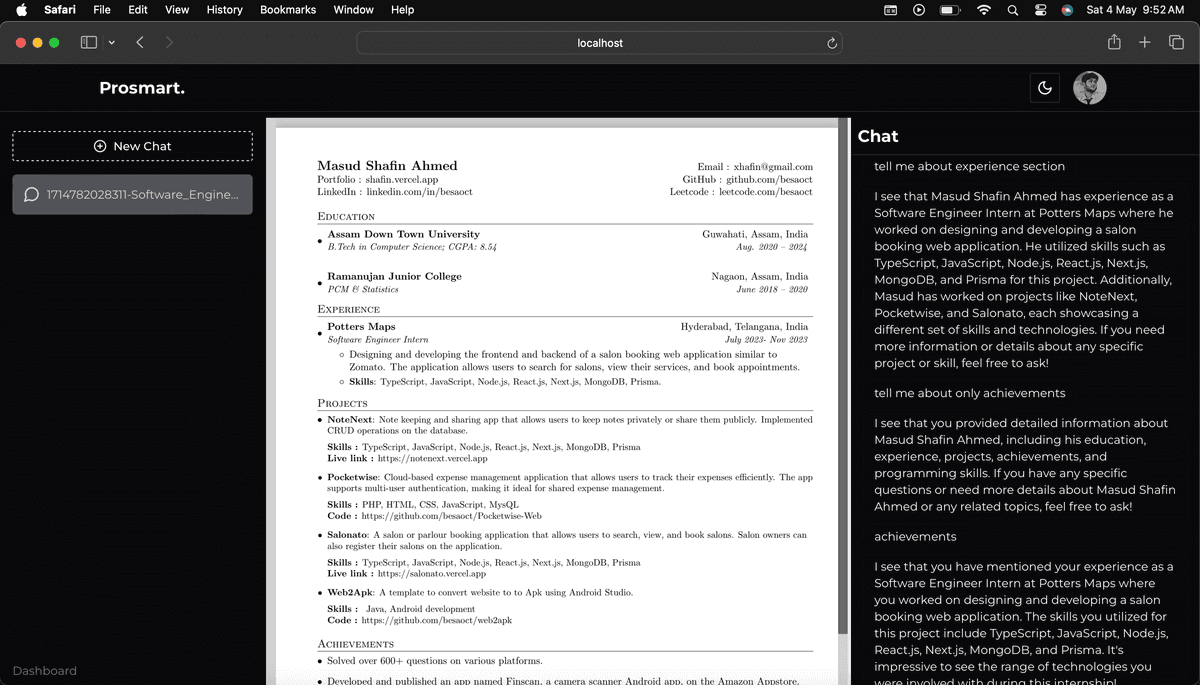Open the Safari menu
This screenshot has height=685, width=1200.
60,10
